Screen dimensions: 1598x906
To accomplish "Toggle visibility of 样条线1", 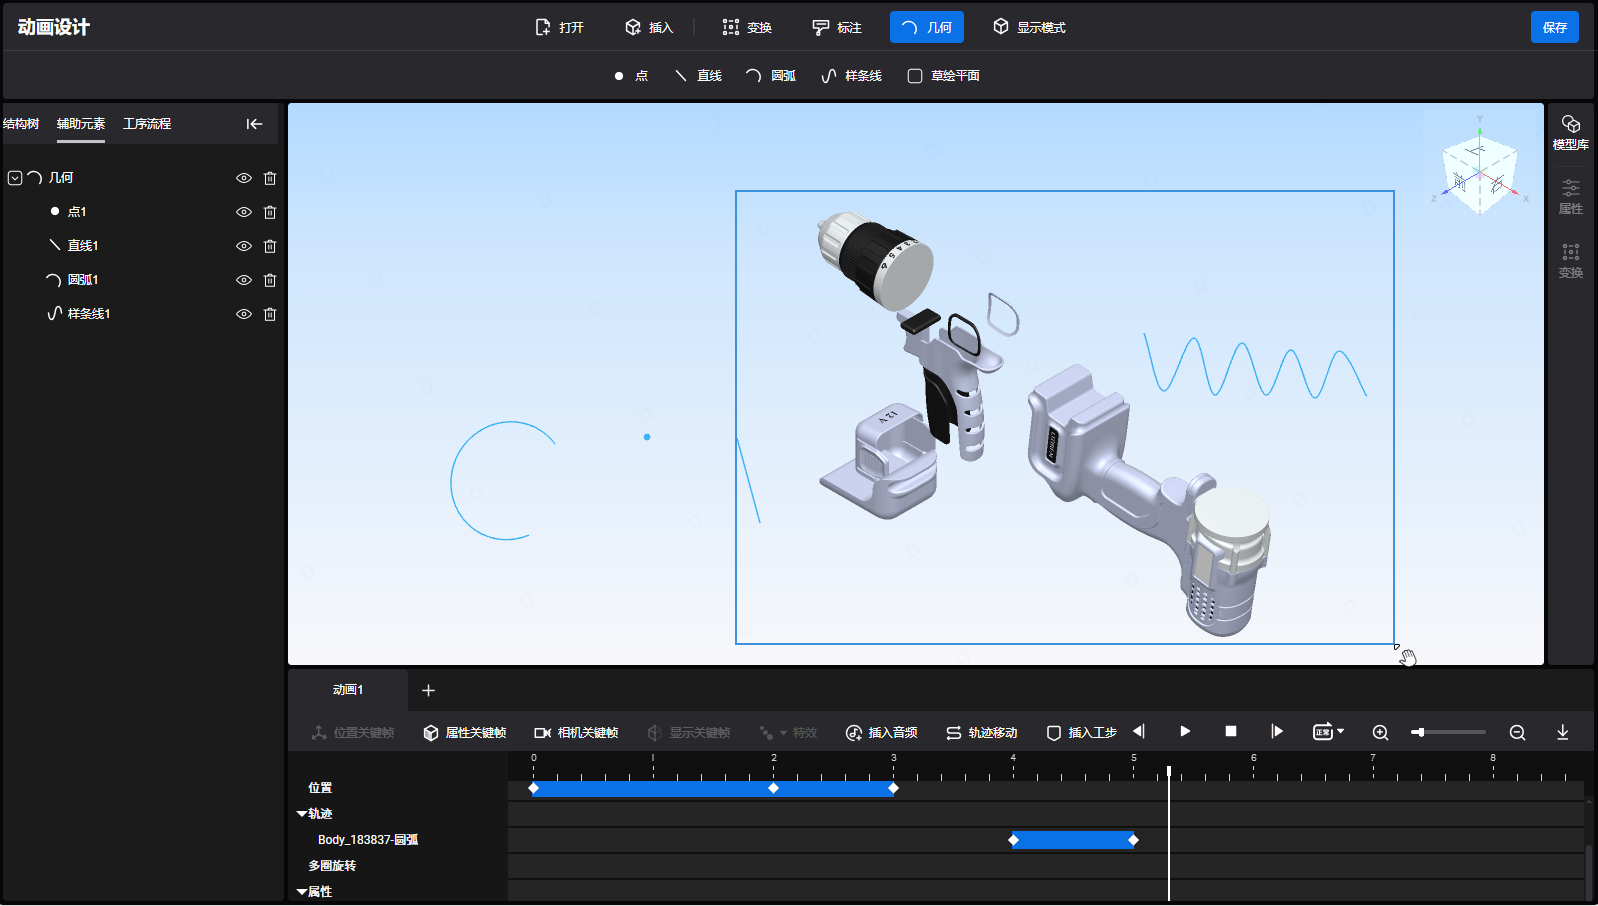I will 243,314.
